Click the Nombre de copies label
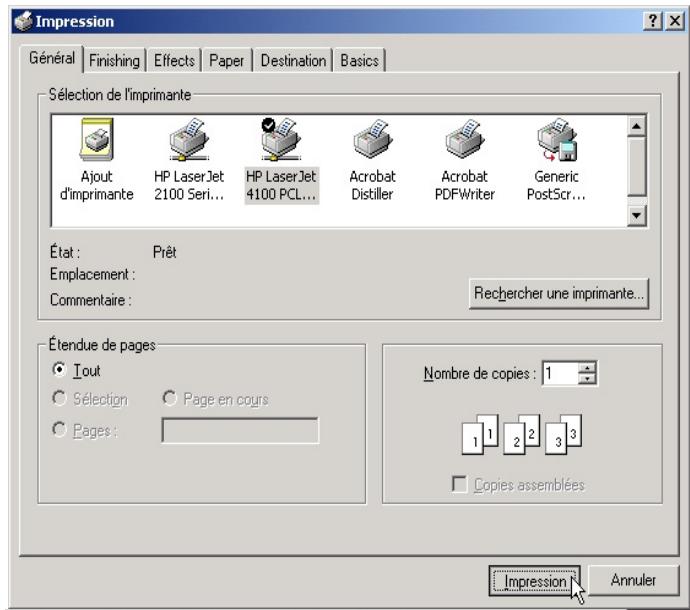Viewport: 690px width, 610px height. [x=480, y=373]
